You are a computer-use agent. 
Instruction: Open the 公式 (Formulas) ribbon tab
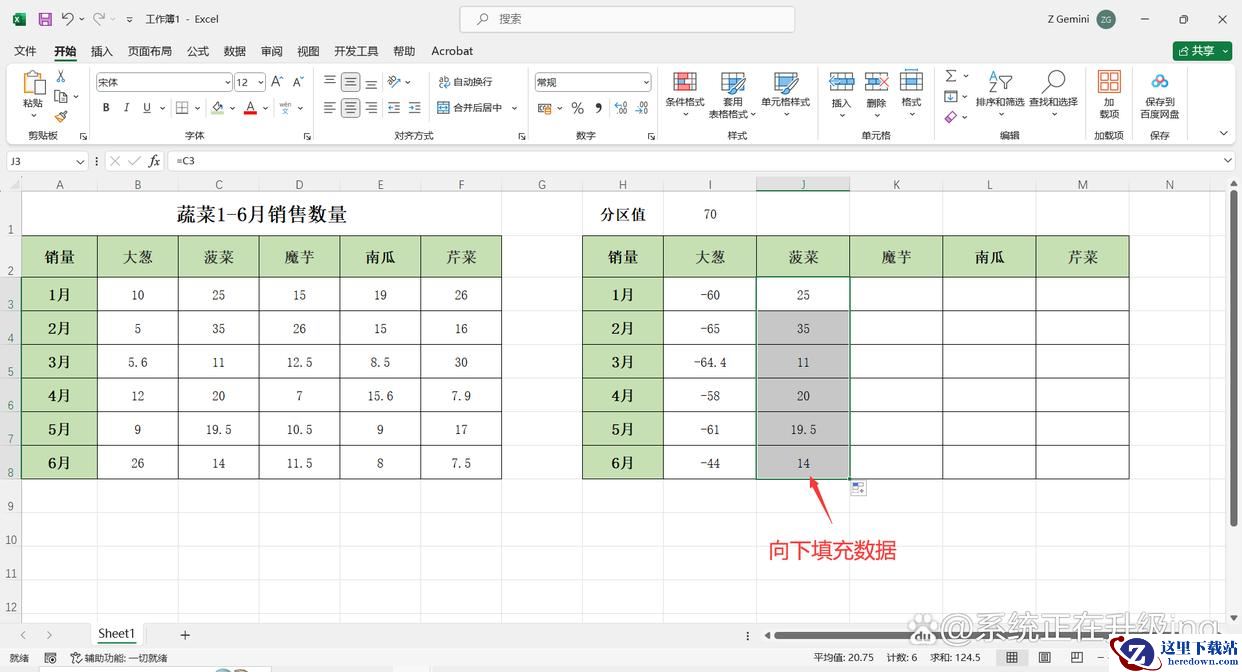198,51
